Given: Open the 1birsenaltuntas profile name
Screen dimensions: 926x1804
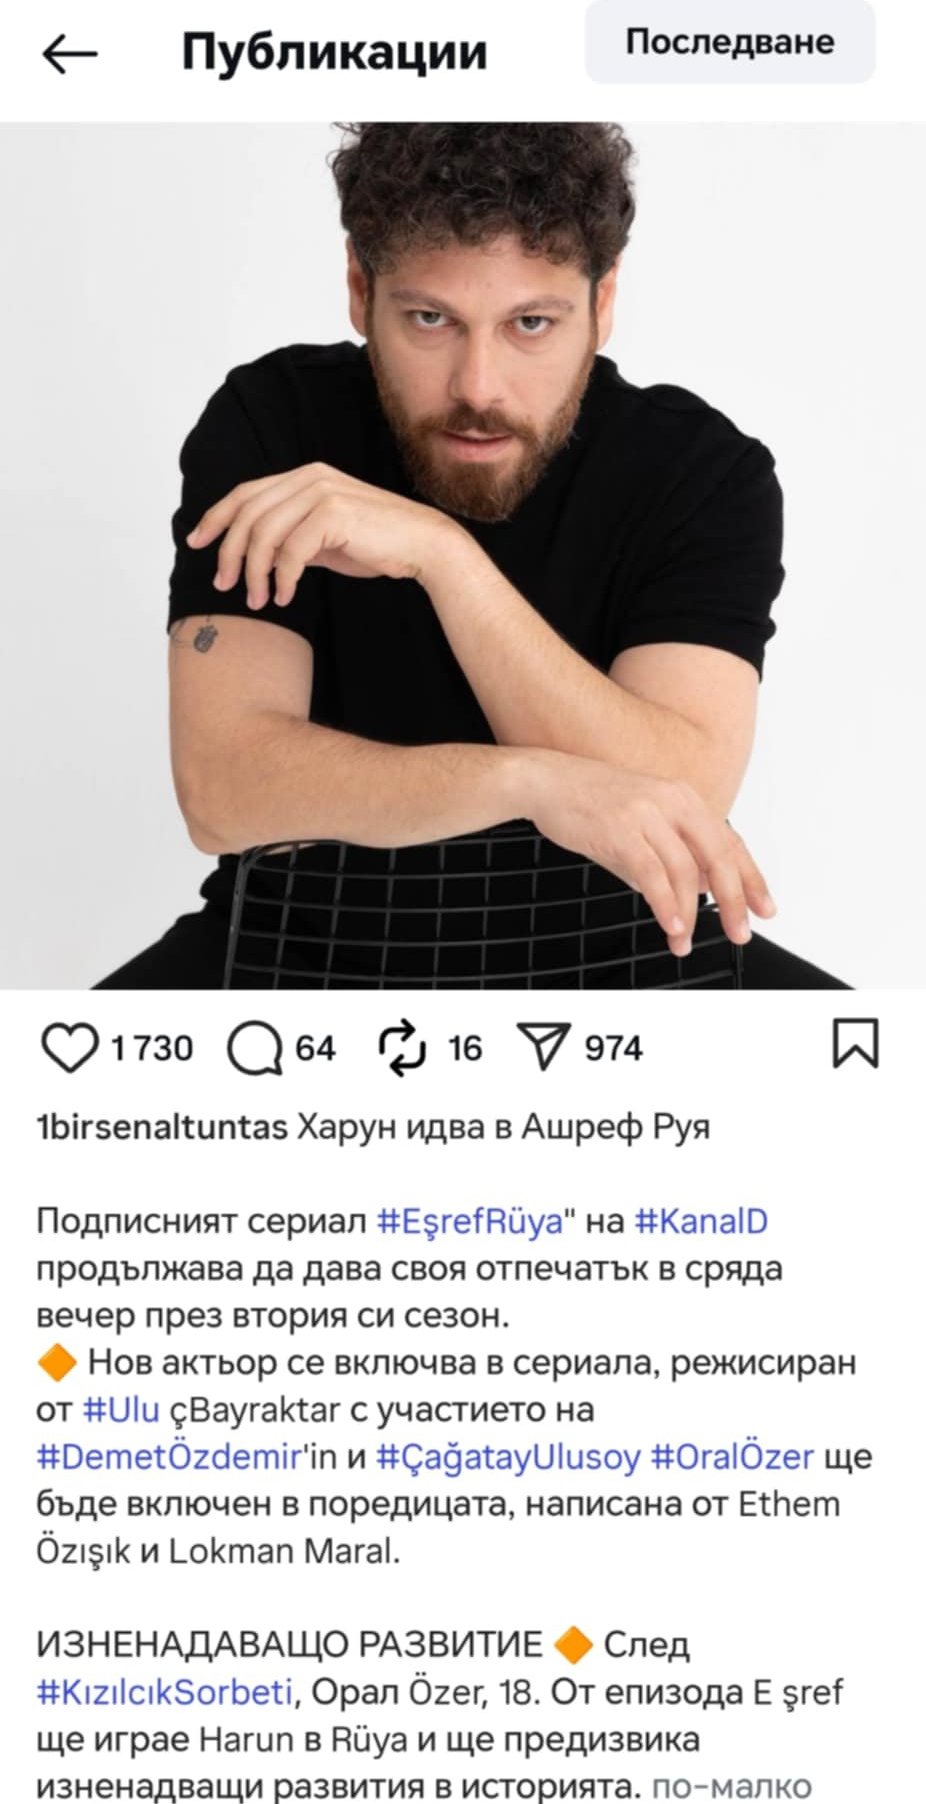Looking at the screenshot, I should pyautogui.click(x=162, y=1127).
